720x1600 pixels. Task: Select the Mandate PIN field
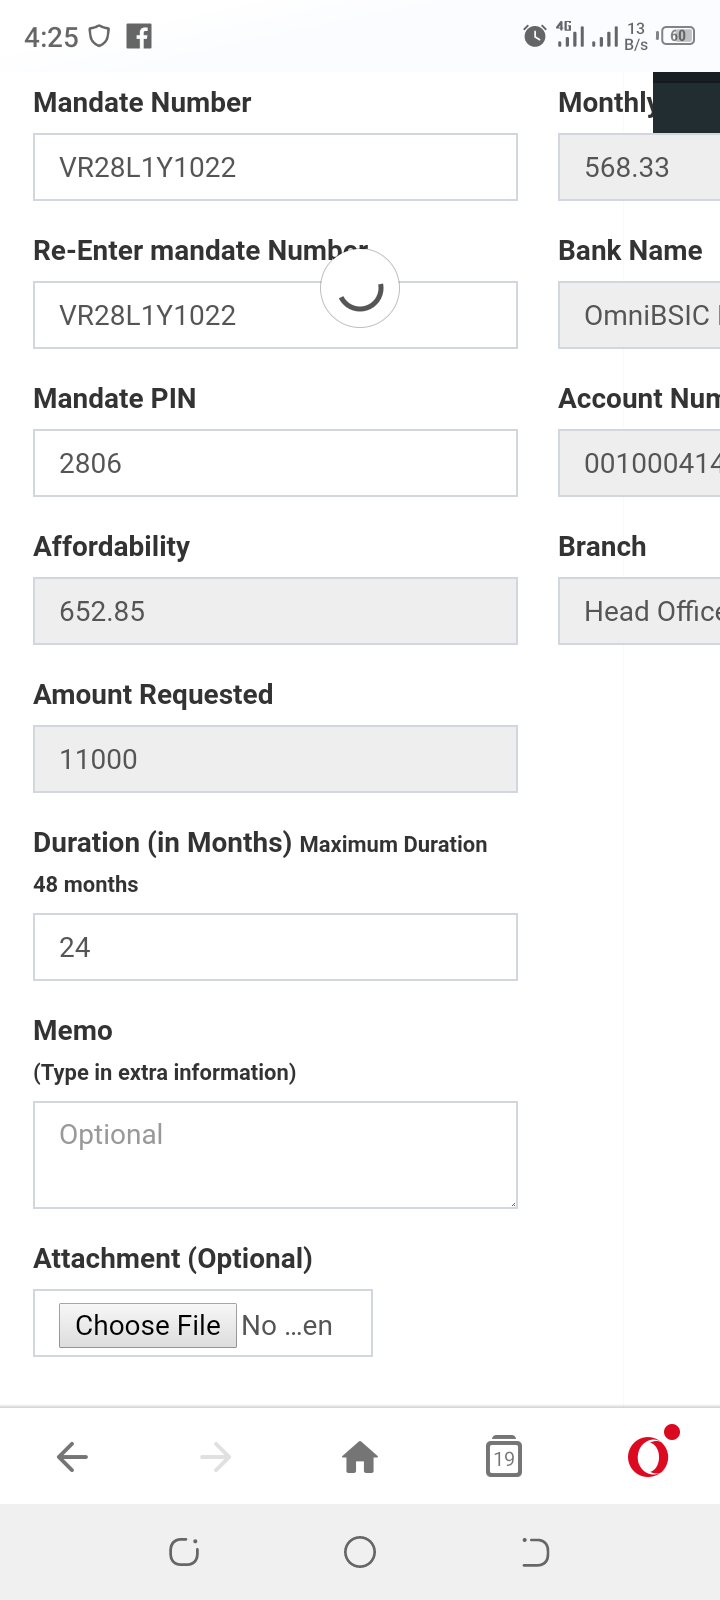(x=275, y=463)
